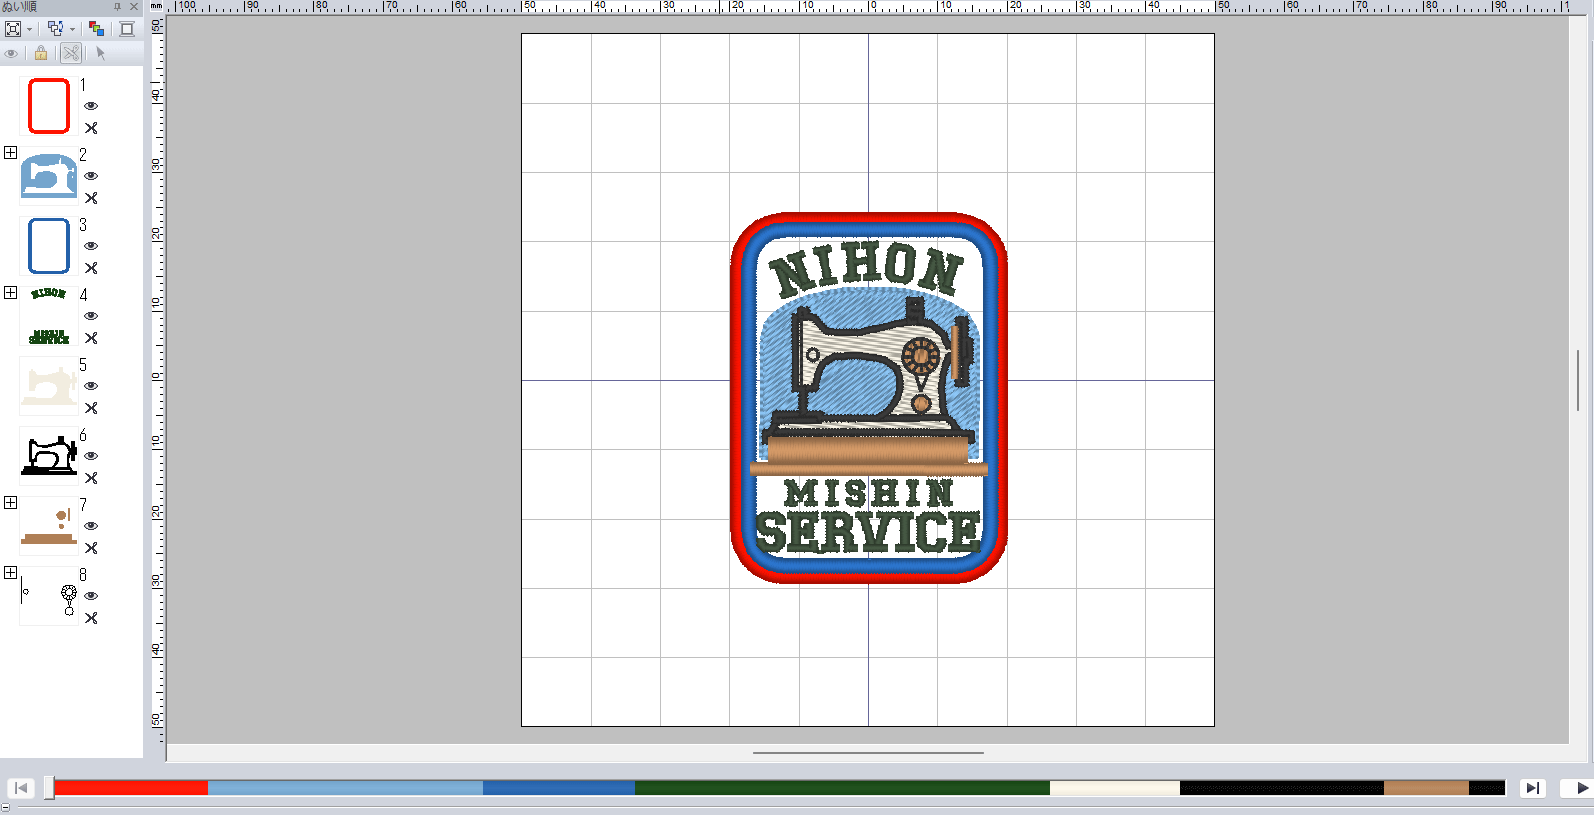The image size is (1594, 815).
Task: Expand sewing order item 2 group
Action: coord(10,153)
